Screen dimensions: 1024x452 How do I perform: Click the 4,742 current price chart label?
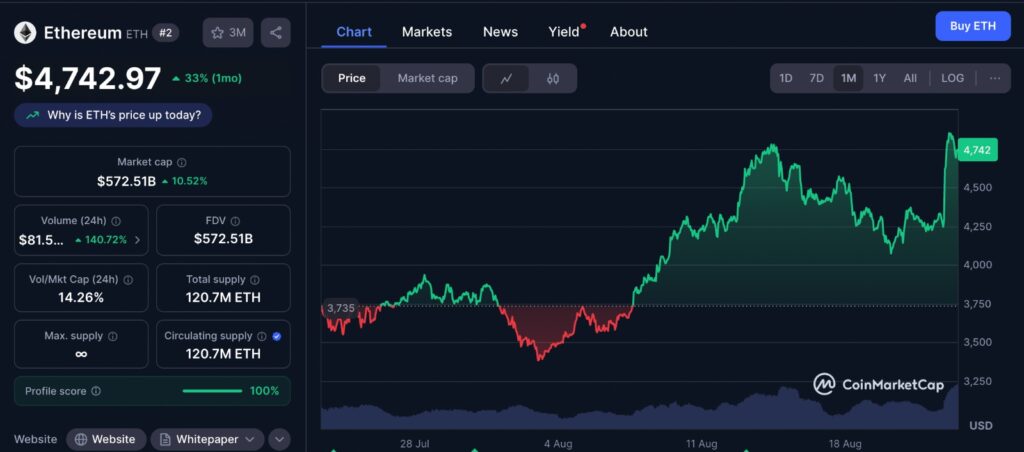point(977,150)
